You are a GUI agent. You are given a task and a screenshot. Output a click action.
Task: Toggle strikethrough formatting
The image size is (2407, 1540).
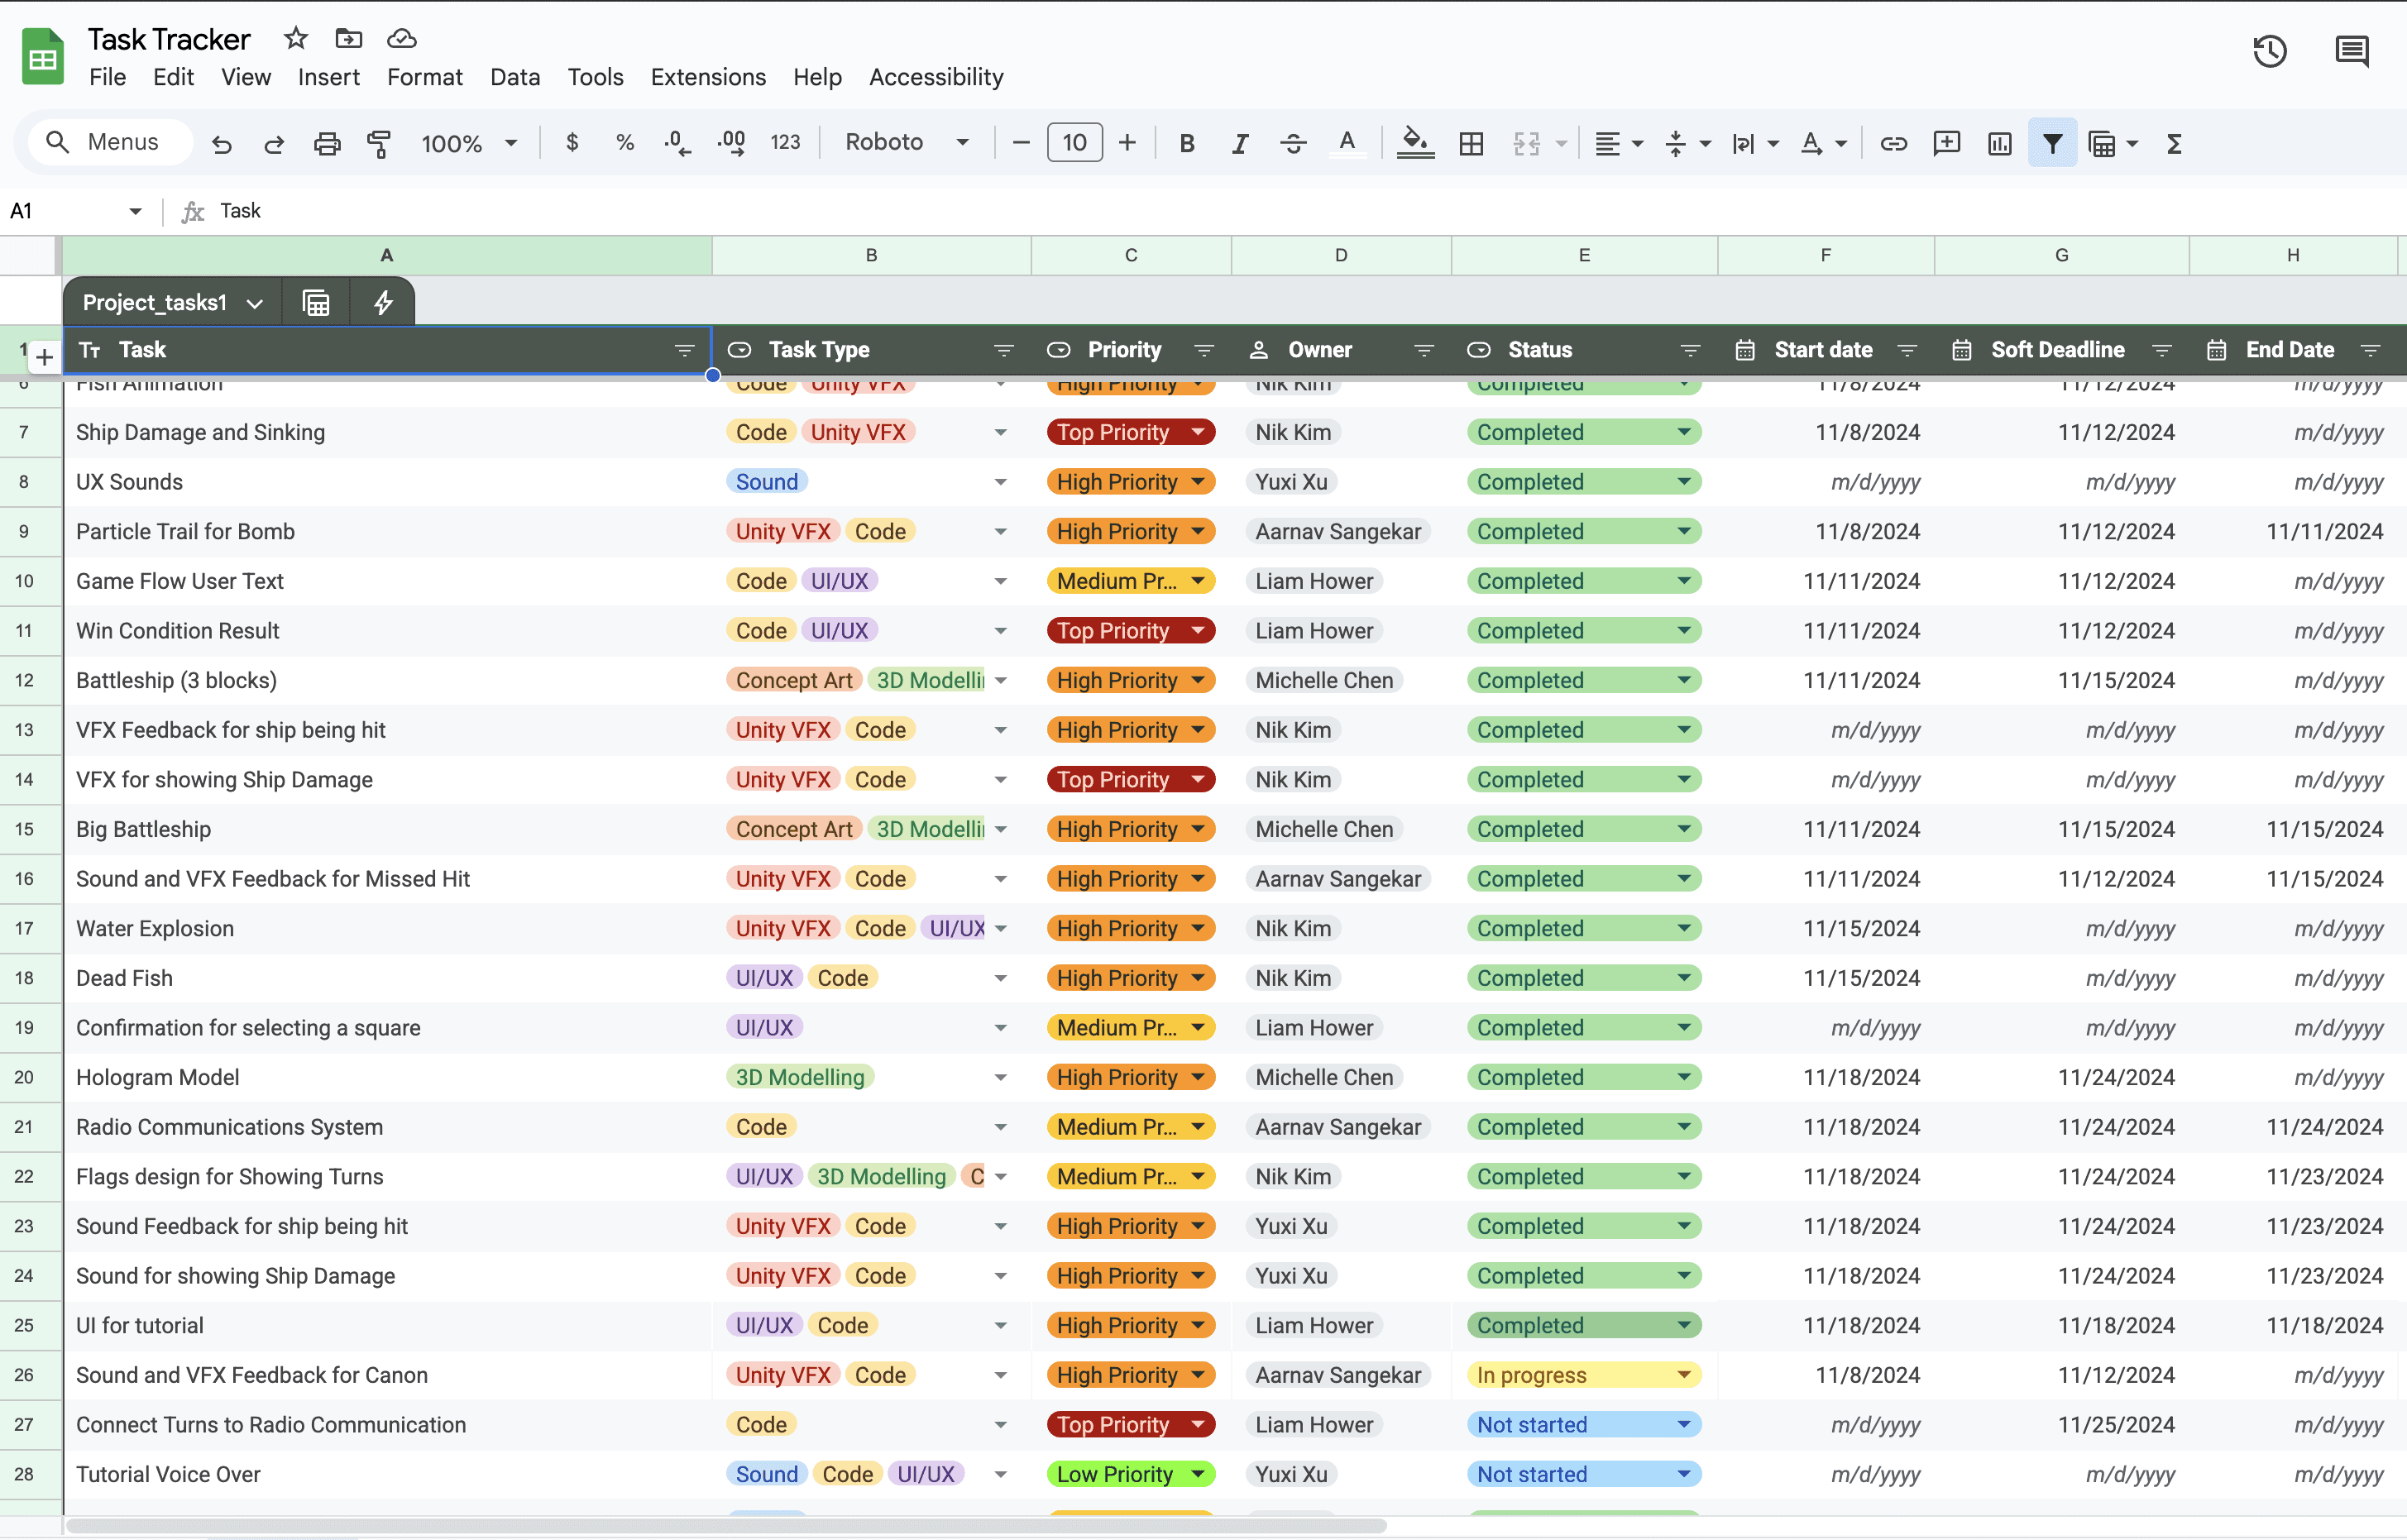(x=1293, y=143)
